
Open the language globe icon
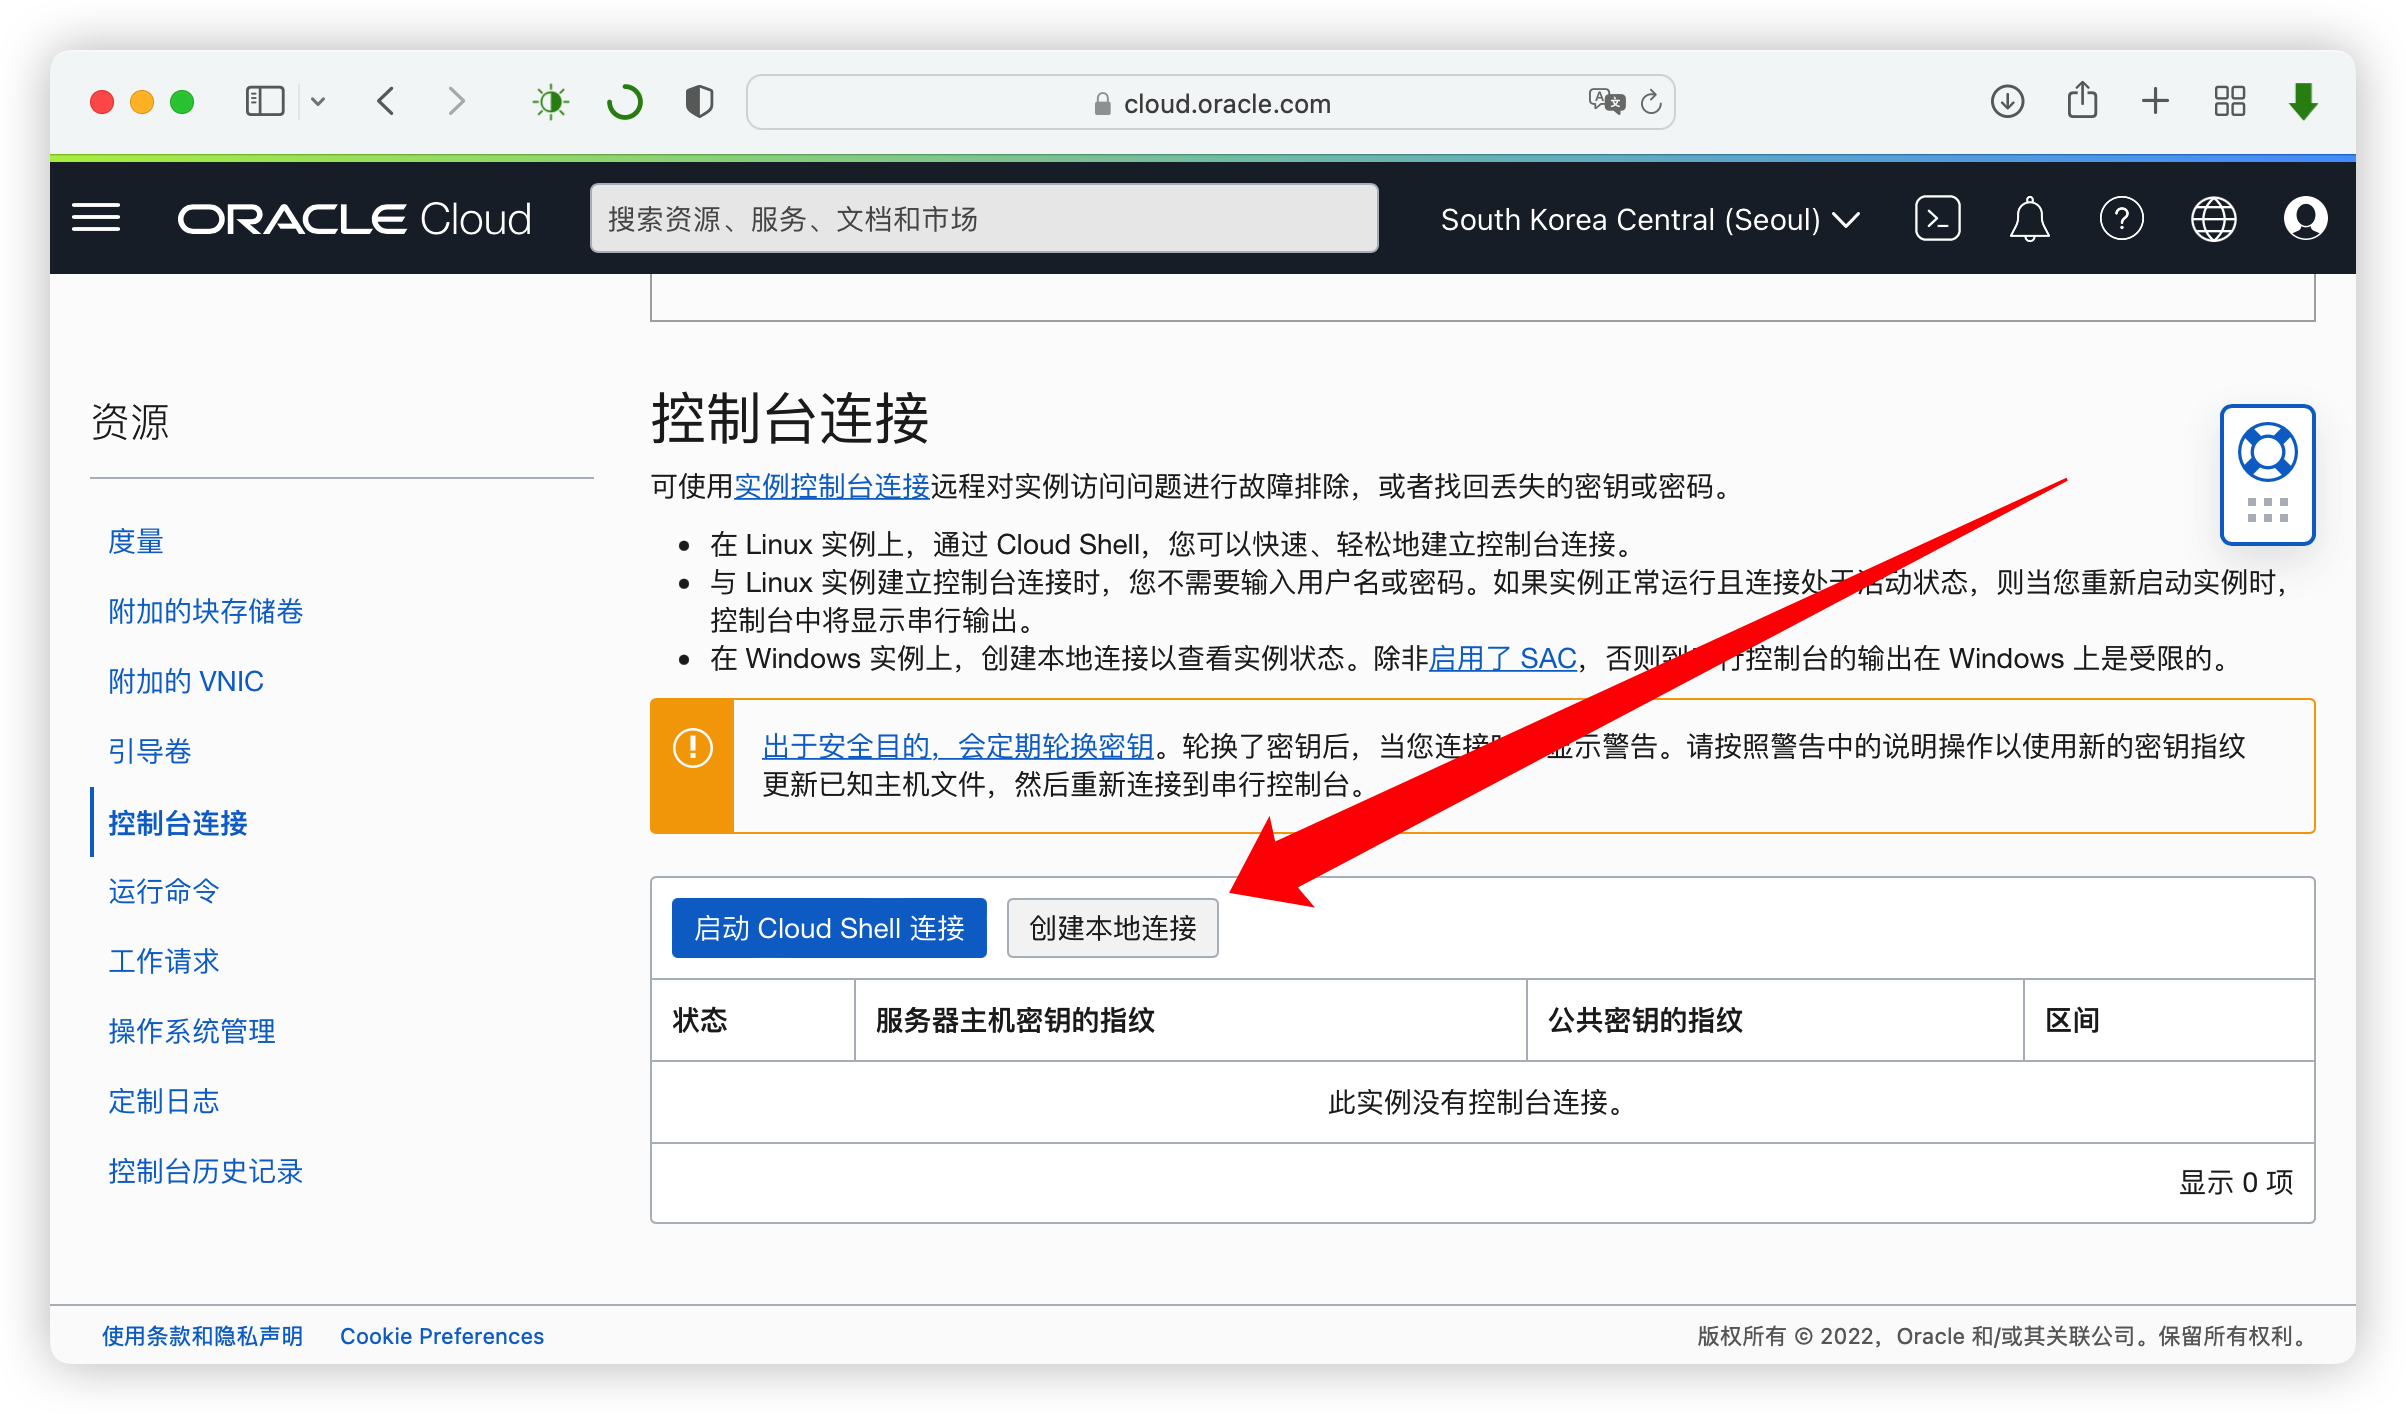click(x=2213, y=219)
